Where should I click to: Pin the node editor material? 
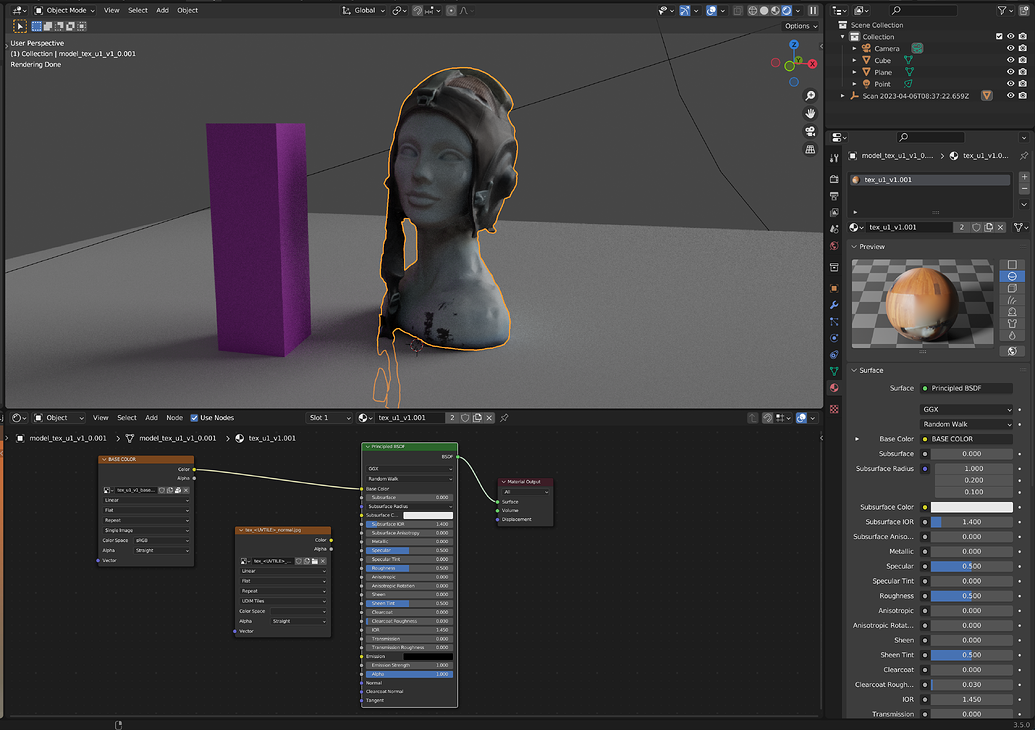click(x=504, y=418)
